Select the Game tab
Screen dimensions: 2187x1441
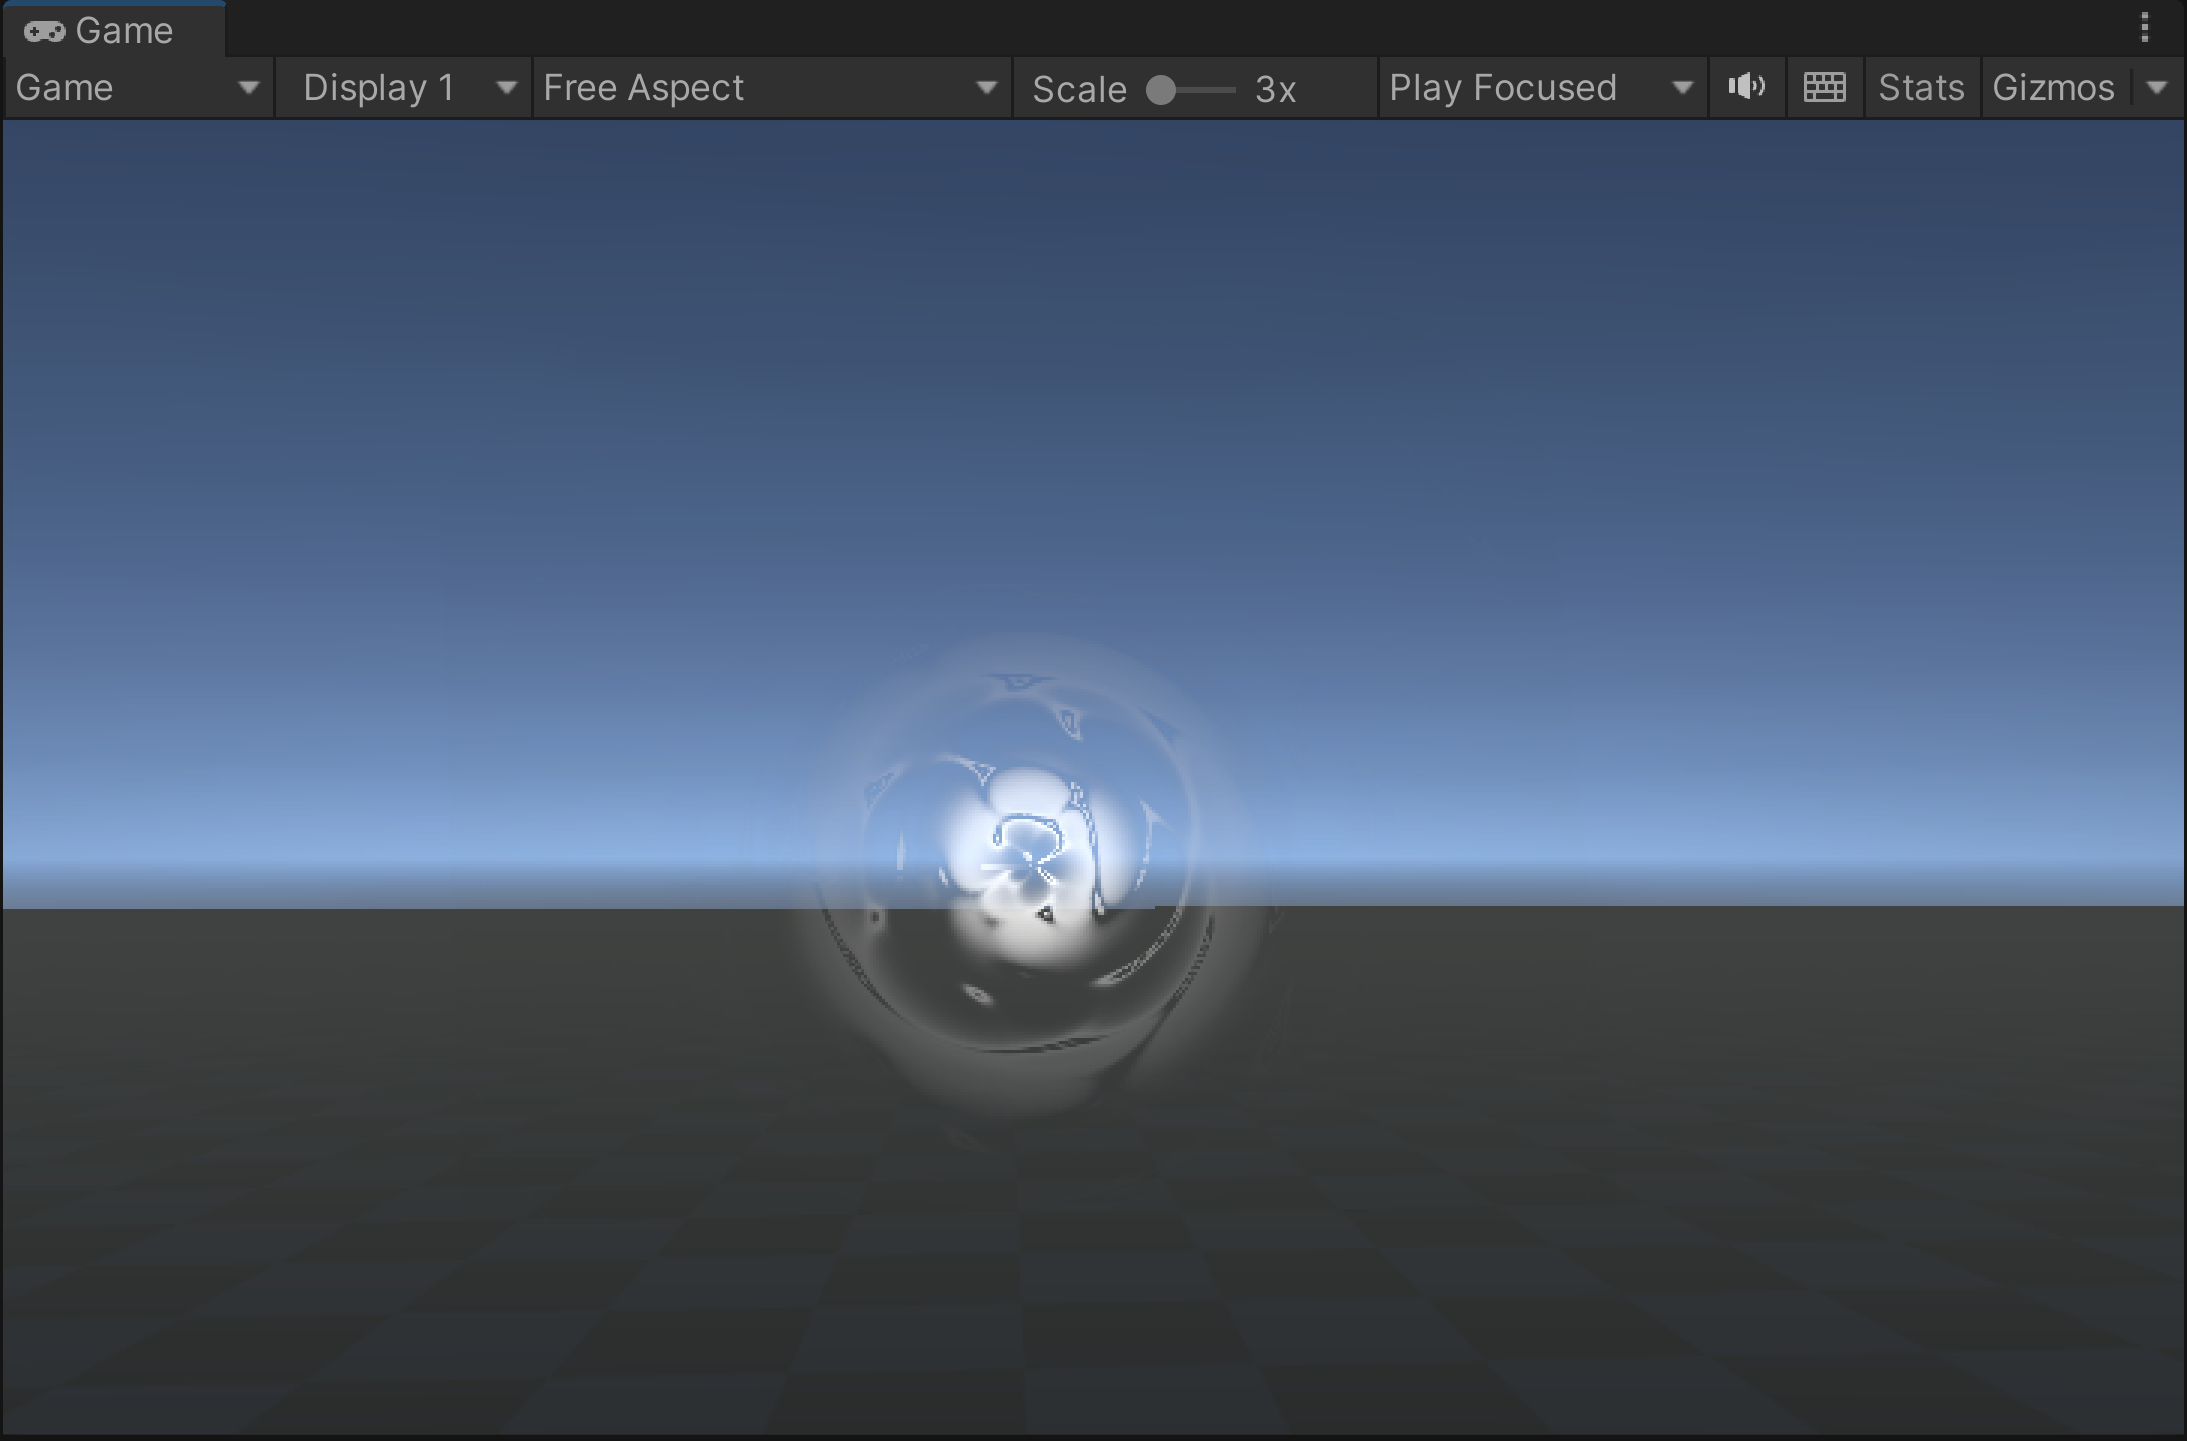click(x=113, y=30)
